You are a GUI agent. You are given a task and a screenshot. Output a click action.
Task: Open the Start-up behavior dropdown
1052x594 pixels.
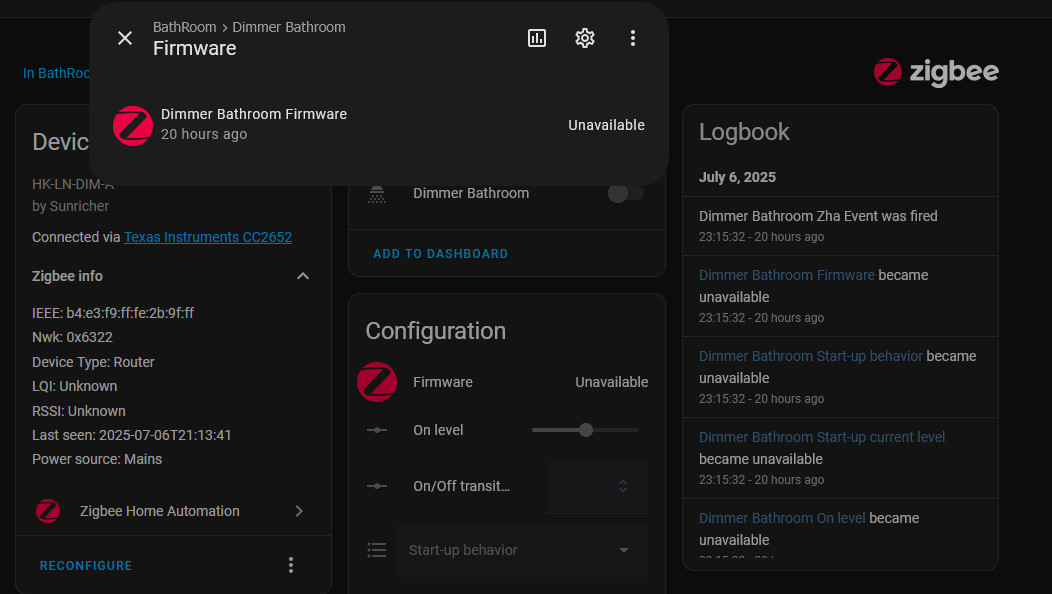point(522,550)
